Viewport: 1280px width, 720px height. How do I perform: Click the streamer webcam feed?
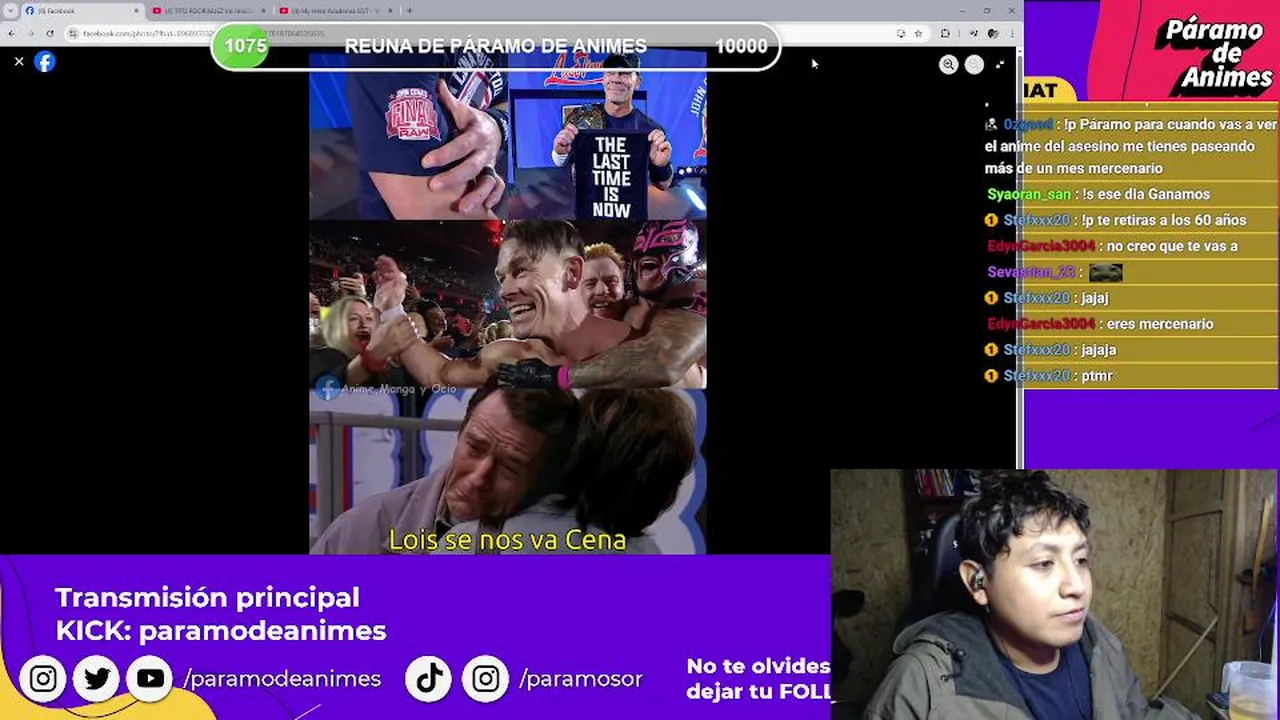1055,594
